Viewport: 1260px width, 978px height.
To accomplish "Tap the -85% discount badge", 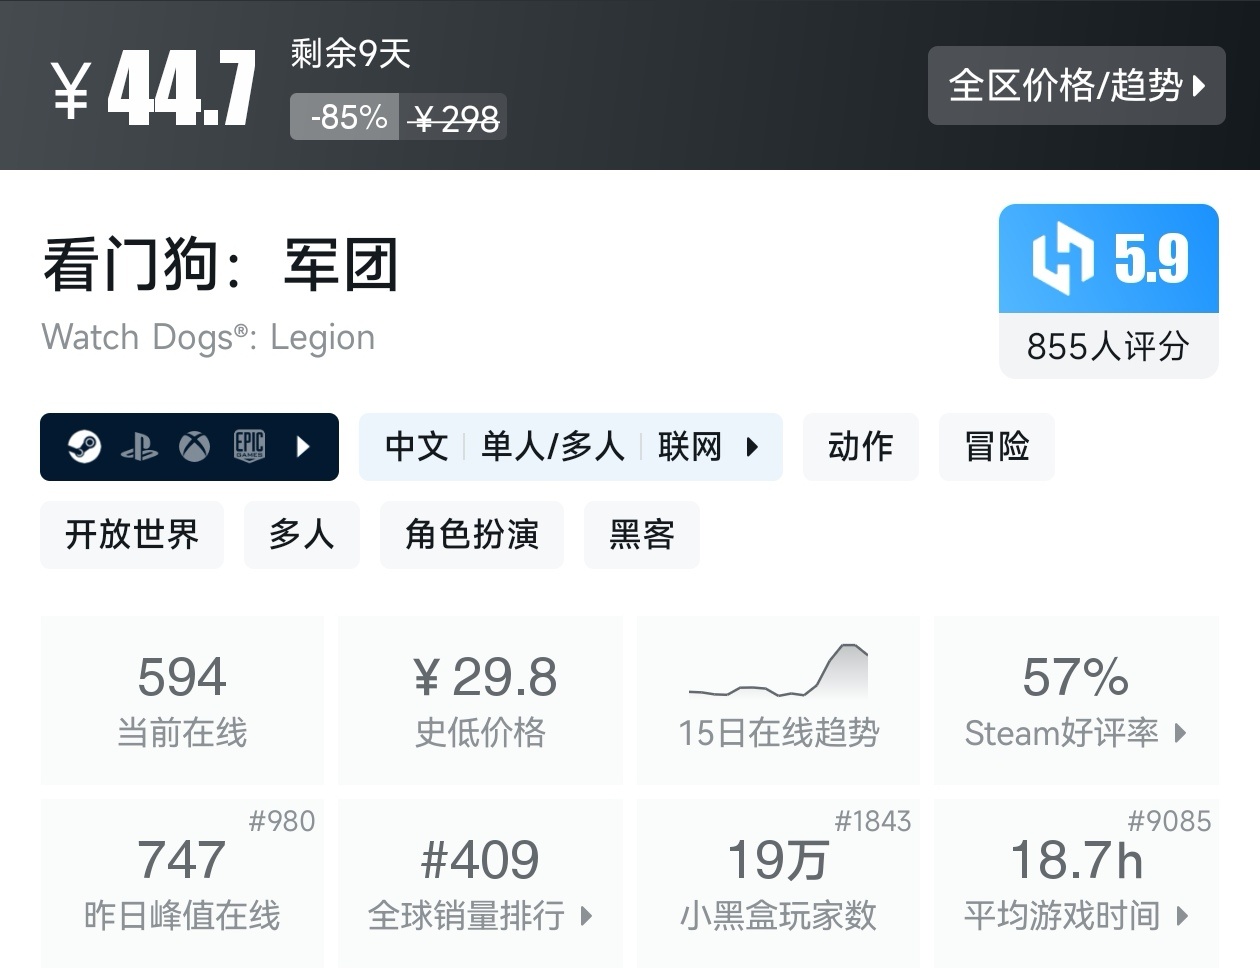I will tap(344, 115).
